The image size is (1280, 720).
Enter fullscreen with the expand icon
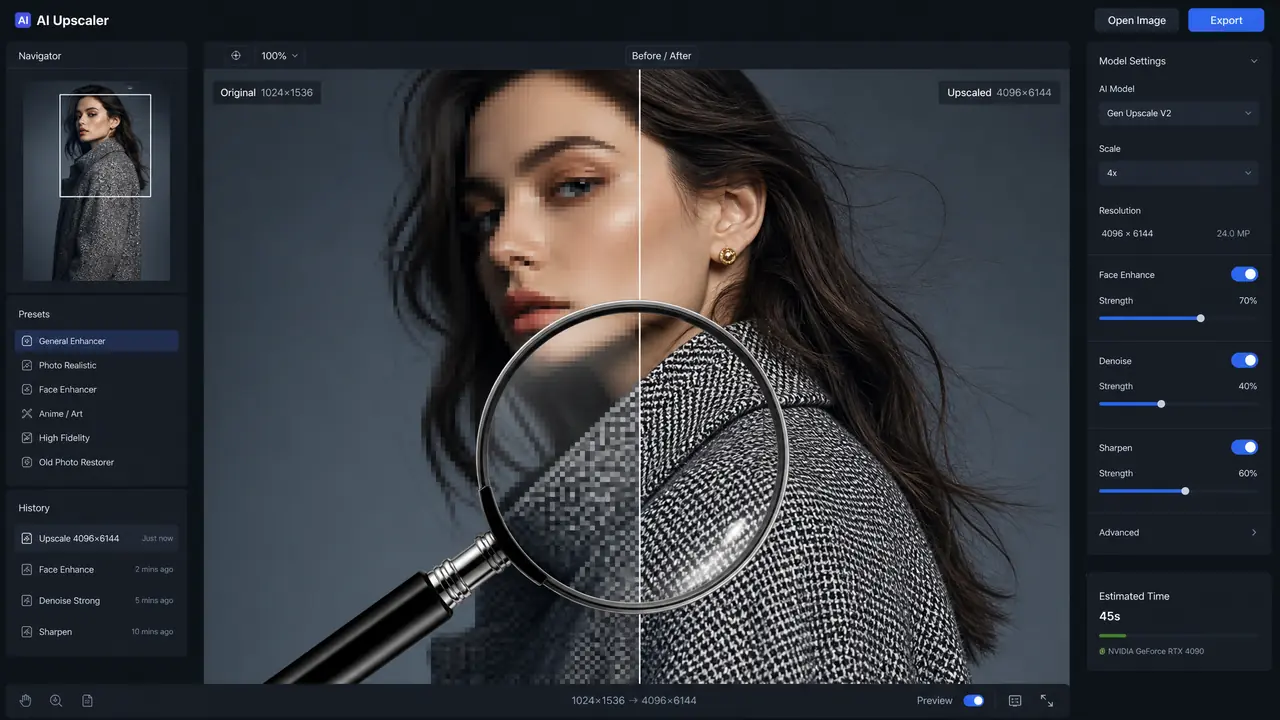pyautogui.click(x=1047, y=701)
